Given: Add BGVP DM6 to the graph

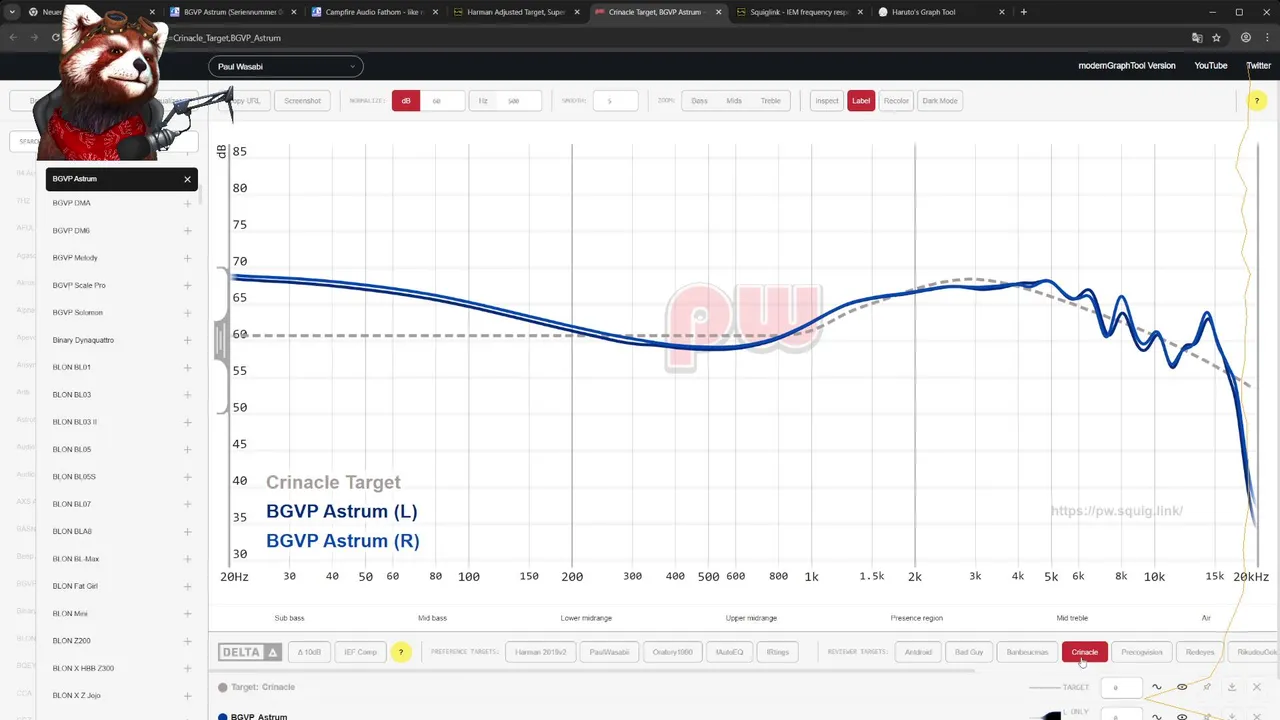Looking at the screenshot, I should point(187,231).
